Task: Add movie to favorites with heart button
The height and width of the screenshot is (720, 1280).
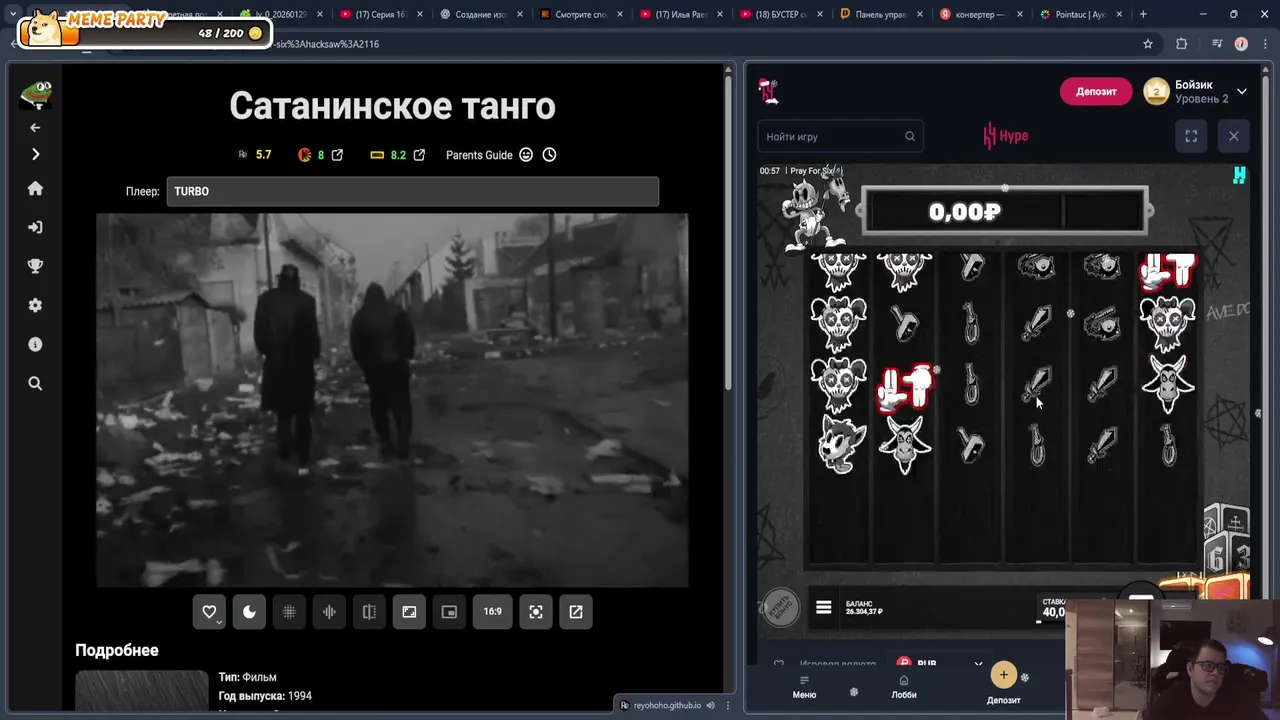Action: (x=209, y=612)
